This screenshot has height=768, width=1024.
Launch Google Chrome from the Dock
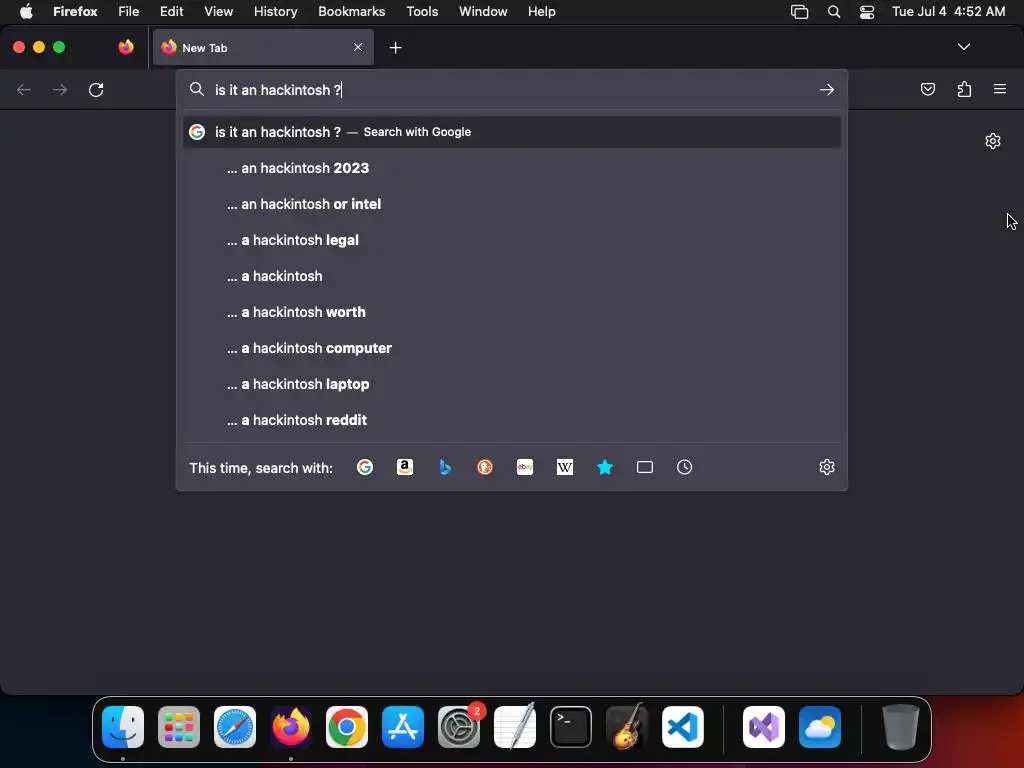point(347,727)
